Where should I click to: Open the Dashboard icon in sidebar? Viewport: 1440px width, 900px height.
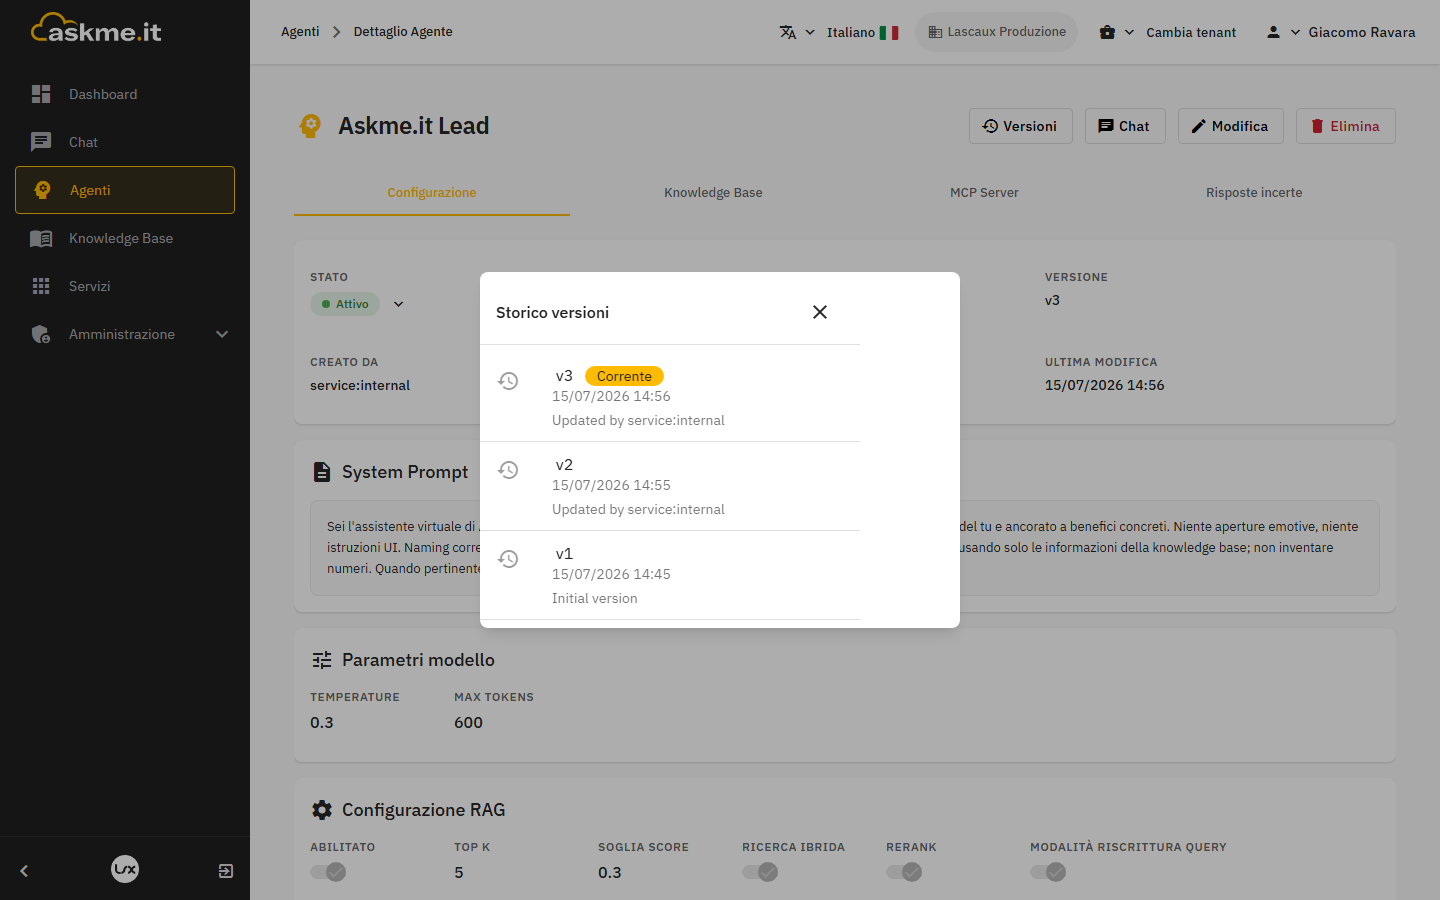pyautogui.click(x=41, y=94)
